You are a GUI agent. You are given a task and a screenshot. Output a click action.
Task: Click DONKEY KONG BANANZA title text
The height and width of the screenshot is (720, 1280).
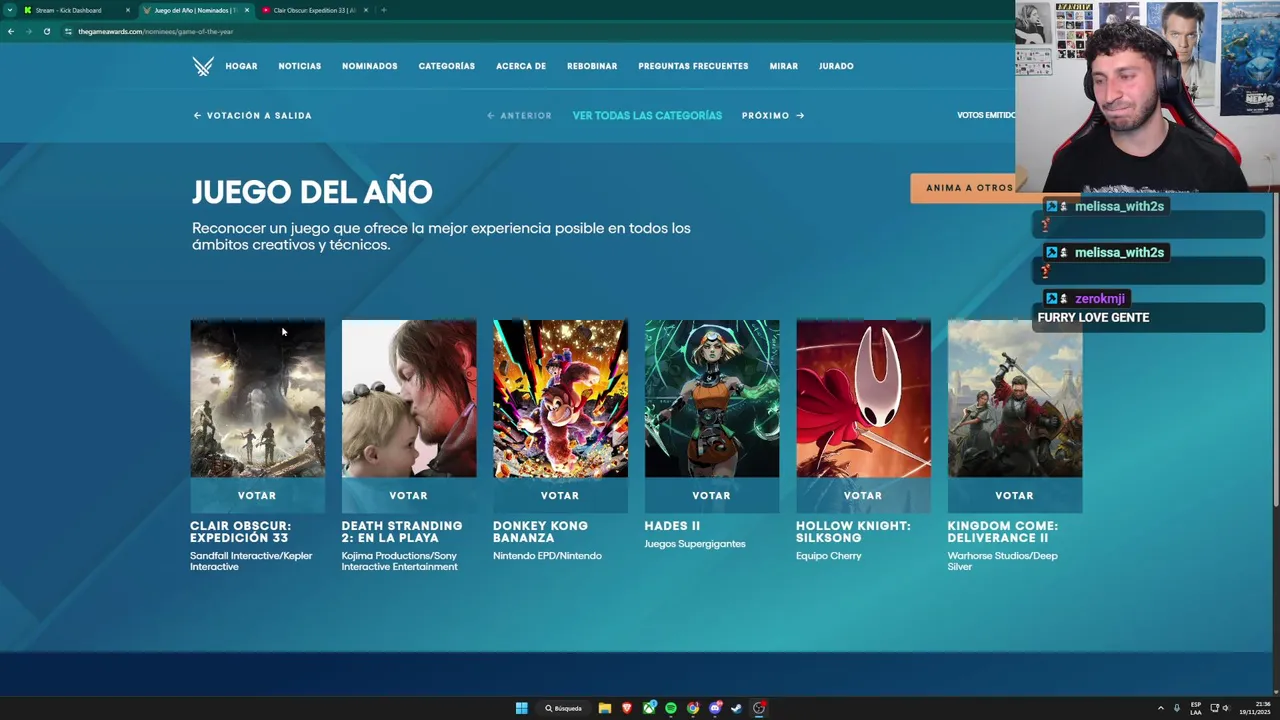[540, 531]
